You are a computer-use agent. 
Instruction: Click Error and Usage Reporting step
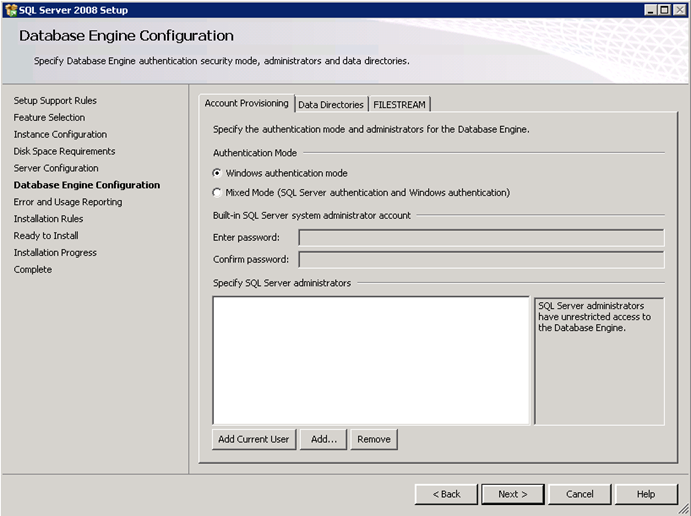[68, 202]
